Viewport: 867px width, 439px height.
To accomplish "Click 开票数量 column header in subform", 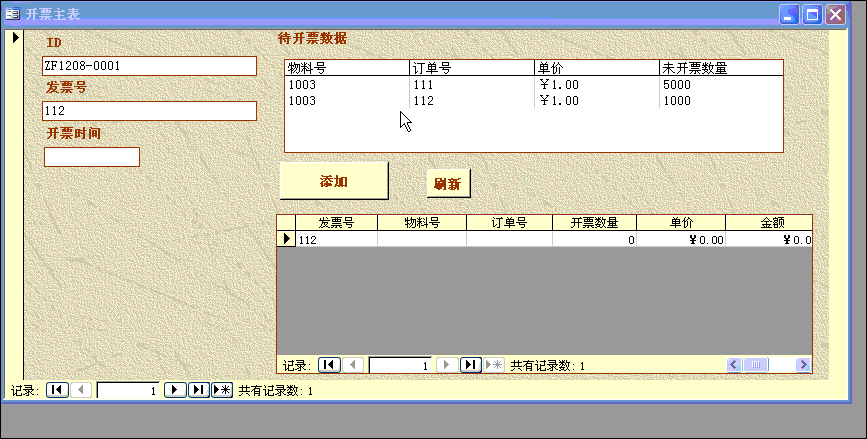I will pyautogui.click(x=594, y=223).
